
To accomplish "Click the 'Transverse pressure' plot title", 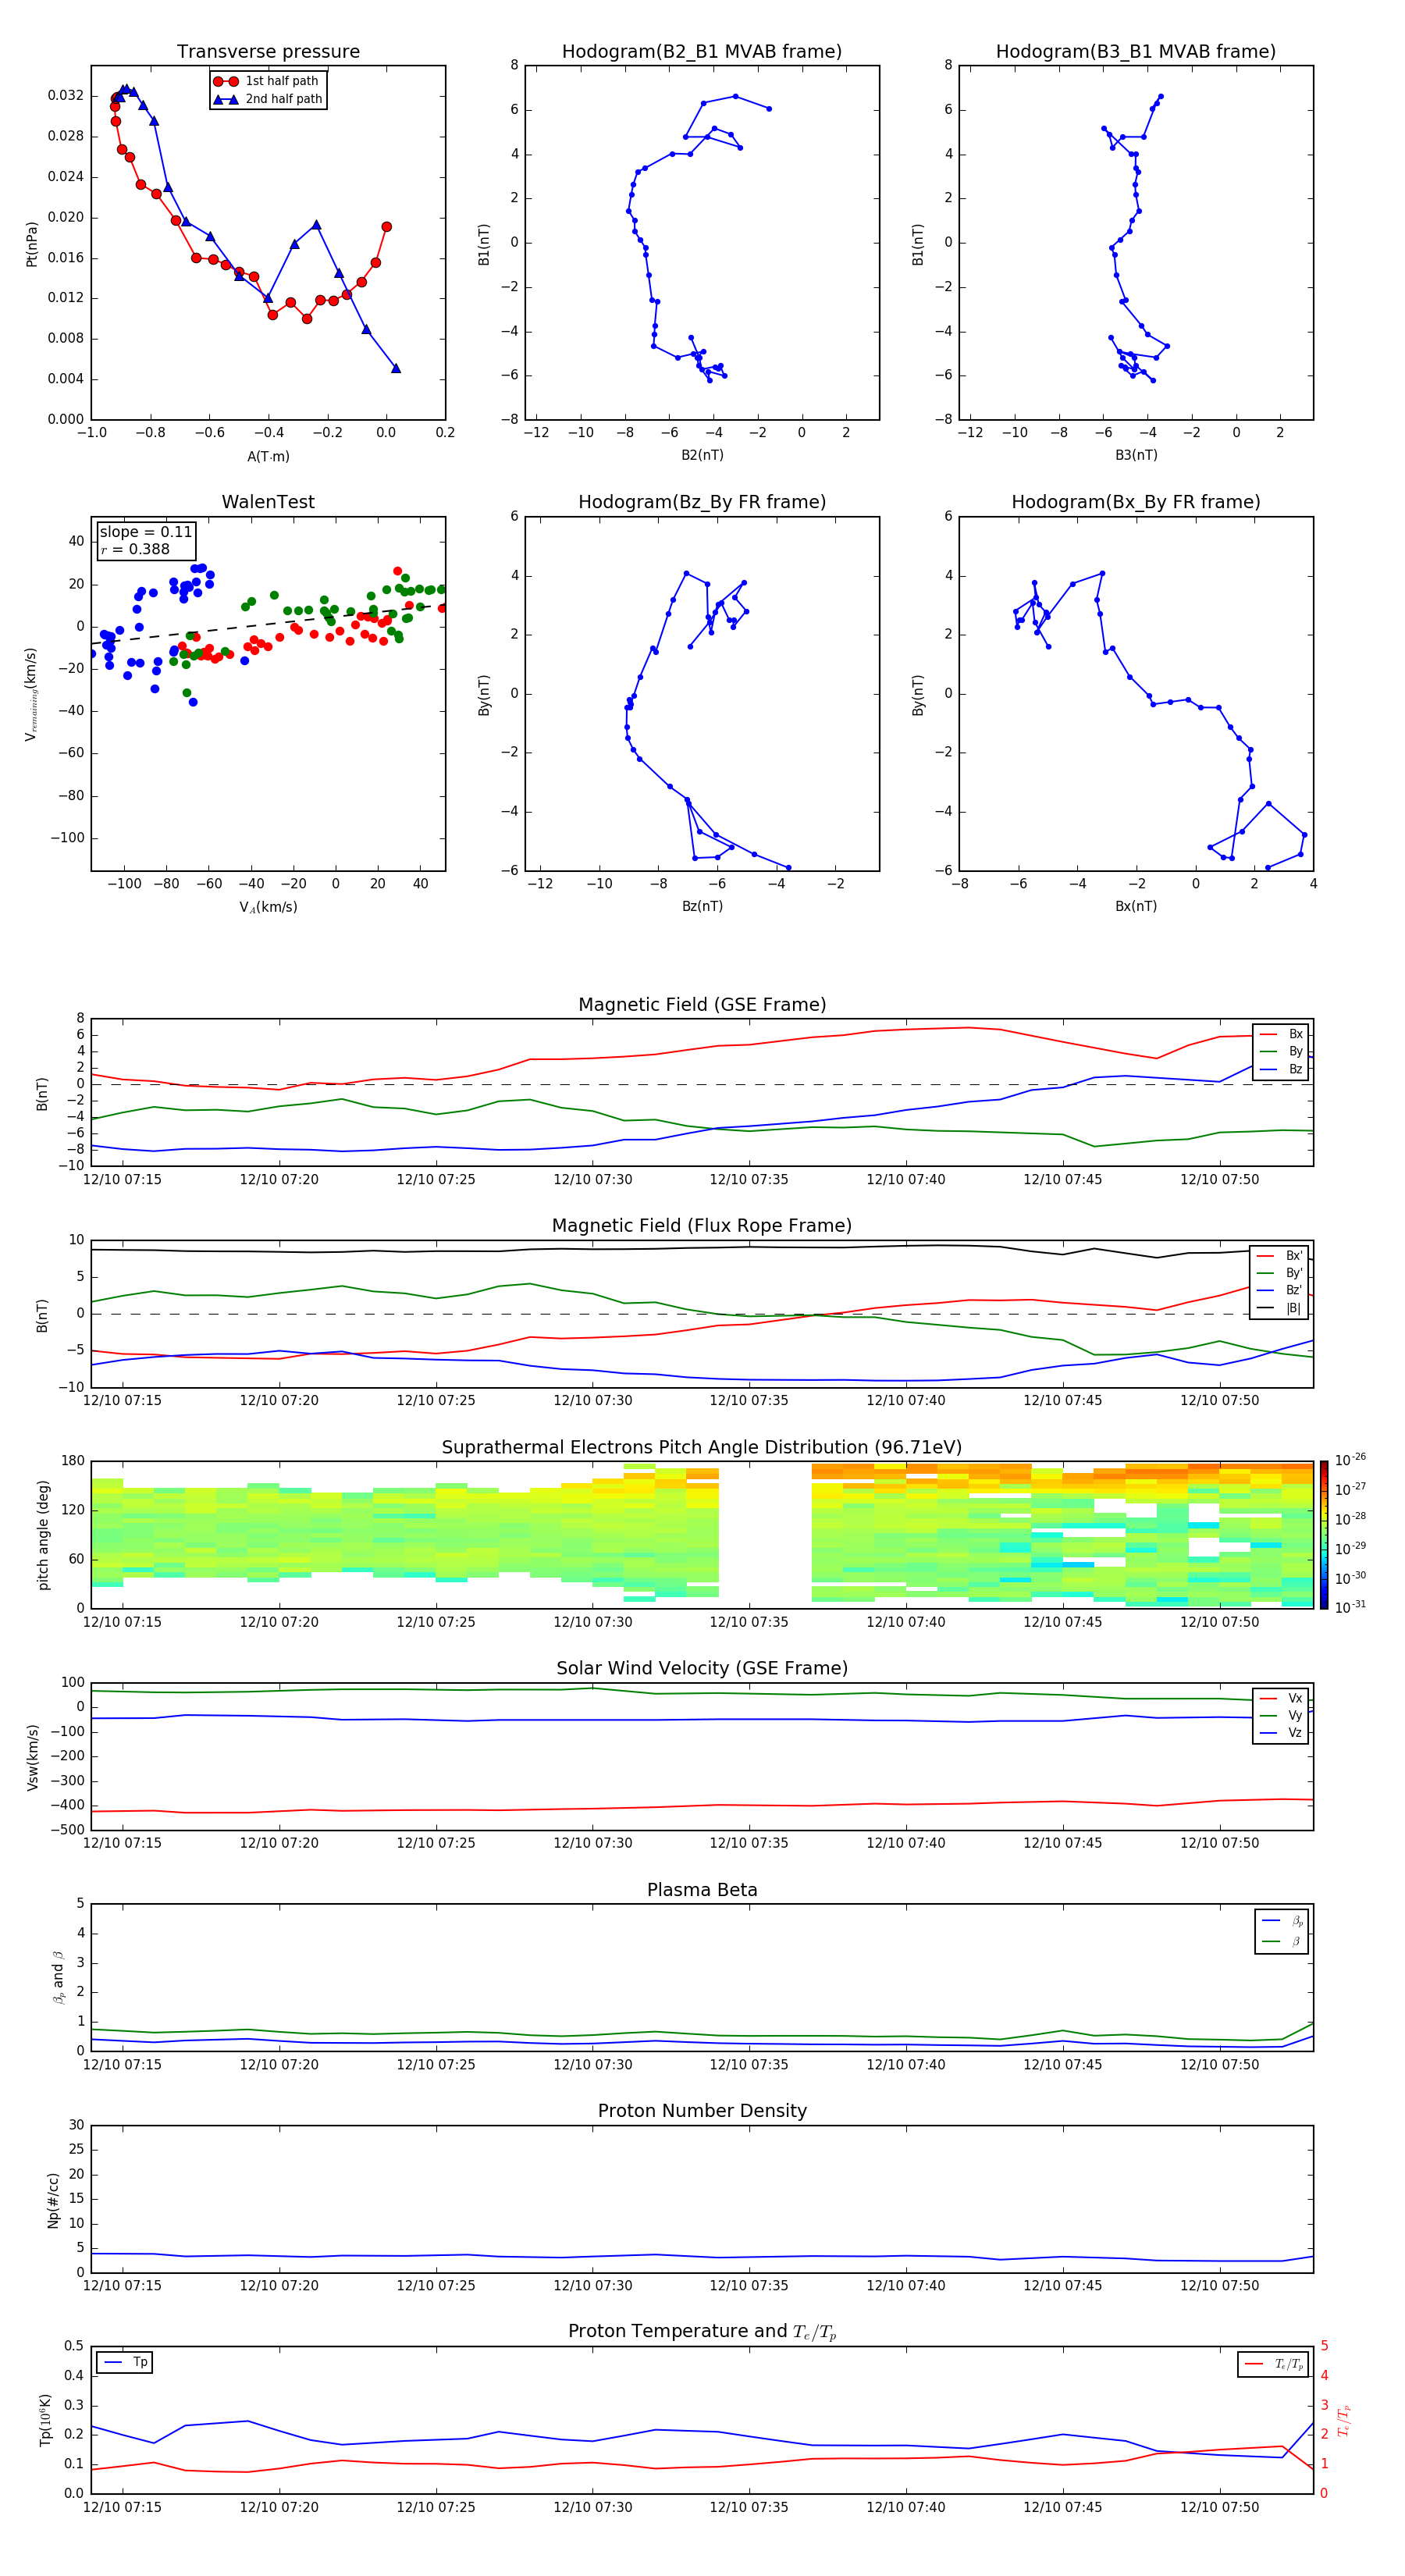I will pos(268,52).
